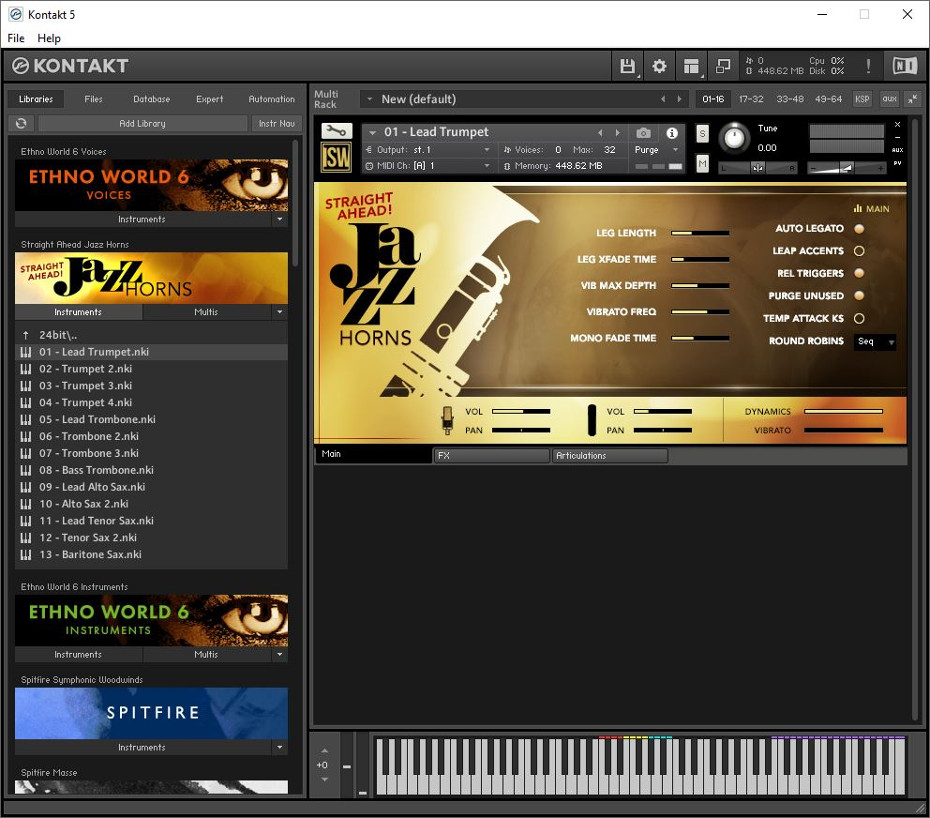Image resolution: width=930 pixels, height=818 pixels.
Task: Open the Help menu
Action: click(49, 38)
